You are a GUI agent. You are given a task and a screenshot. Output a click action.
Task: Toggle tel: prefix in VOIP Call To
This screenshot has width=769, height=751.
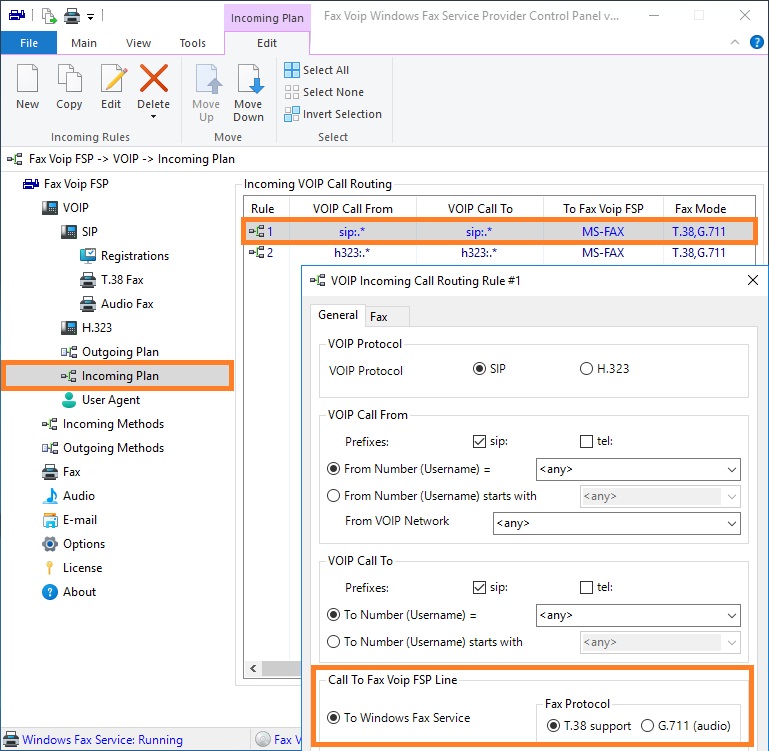pos(586,587)
